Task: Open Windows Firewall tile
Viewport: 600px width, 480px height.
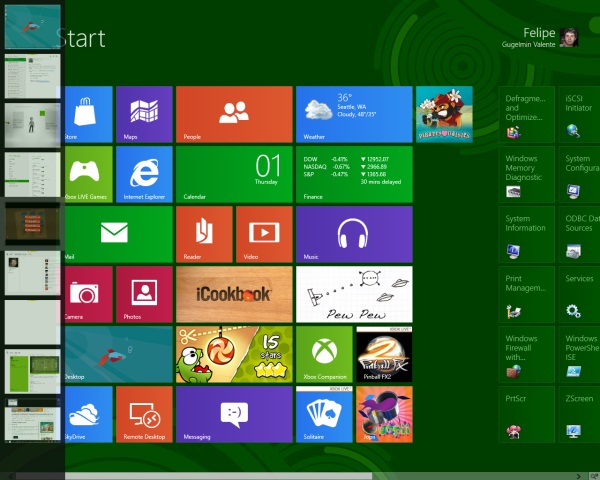Action: coord(527,354)
